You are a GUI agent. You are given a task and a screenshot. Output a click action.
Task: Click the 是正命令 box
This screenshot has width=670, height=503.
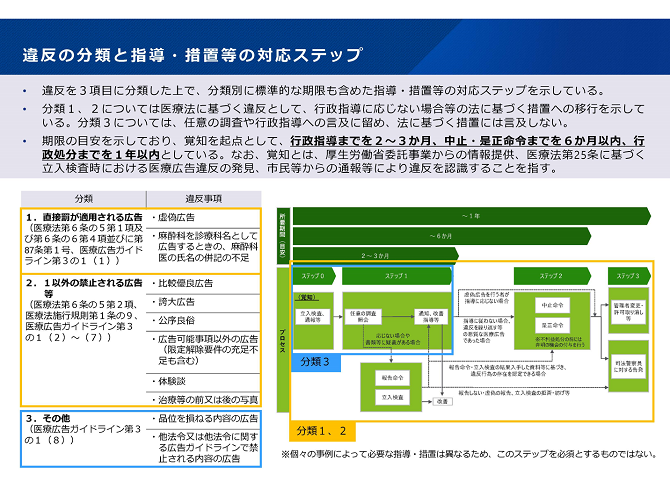(x=552, y=325)
